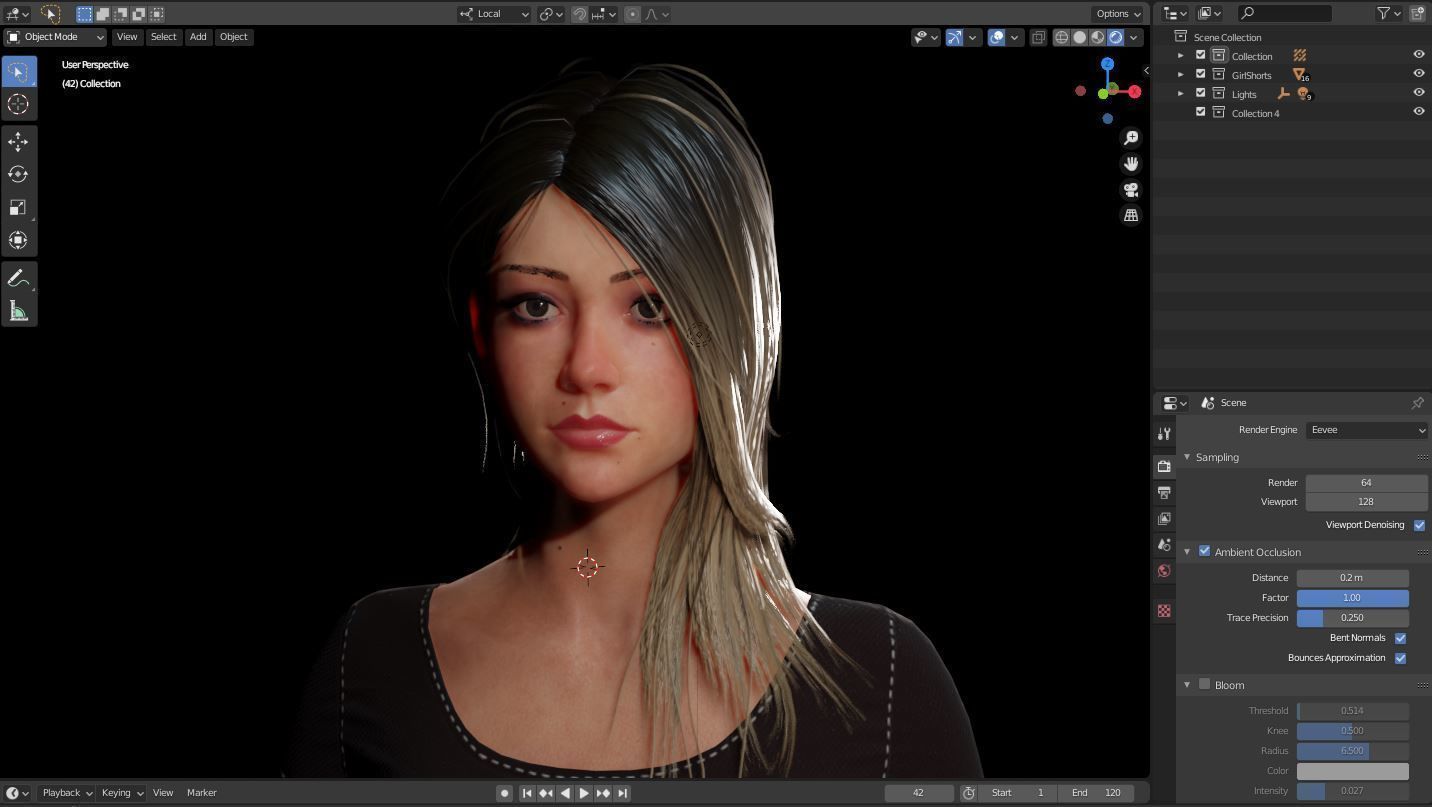Exclude GirlShorts collection using its checkbox
Screen dimensions: 1432x807
(1201, 74)
